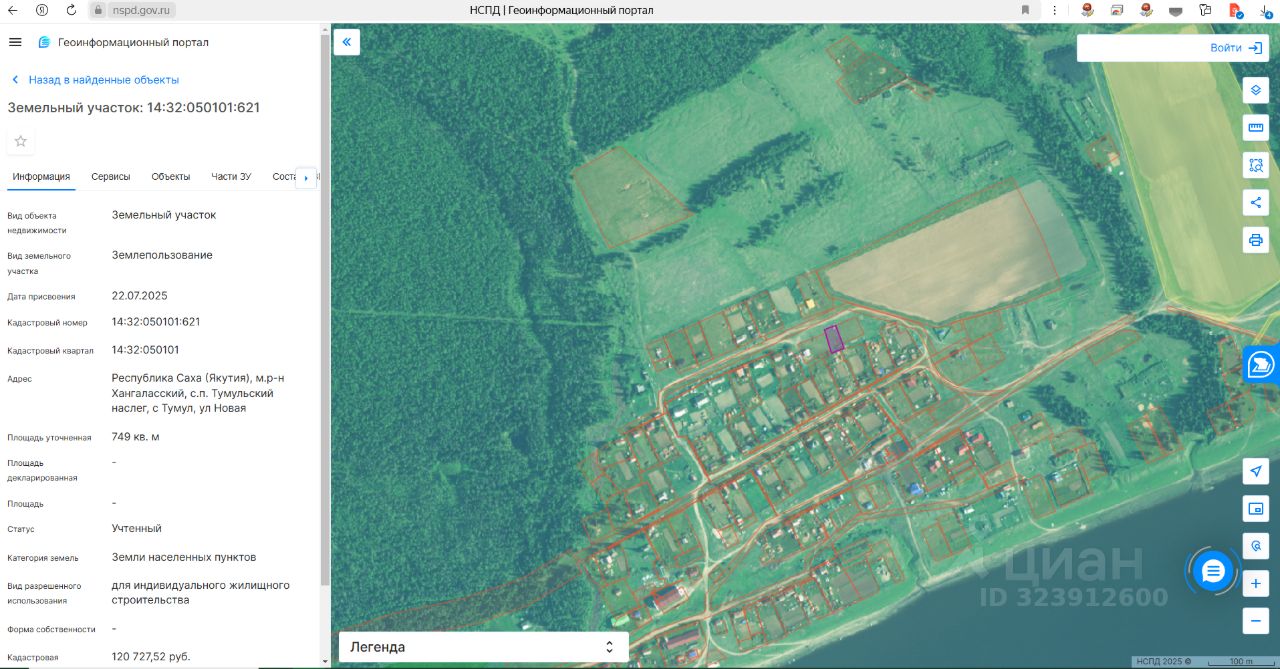Select the status value Учтенный
This screenshot has width=1280, height=669.
[137, 528]
